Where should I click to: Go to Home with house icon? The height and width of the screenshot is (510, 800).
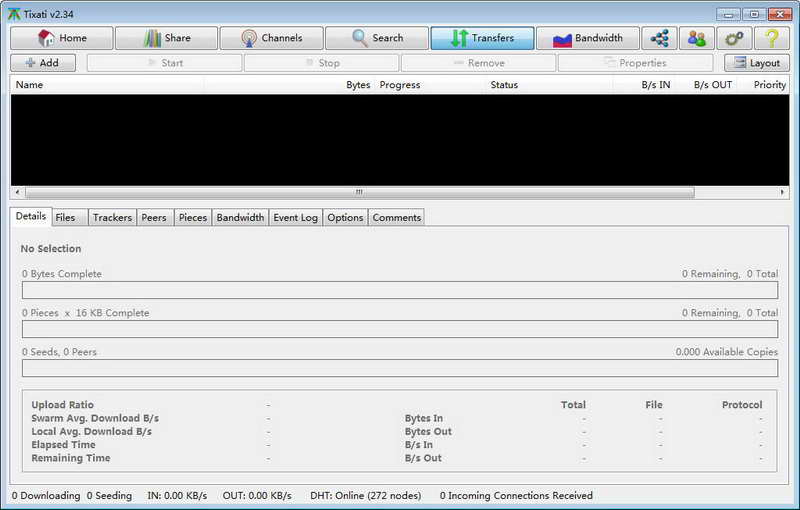click(62, 38)
